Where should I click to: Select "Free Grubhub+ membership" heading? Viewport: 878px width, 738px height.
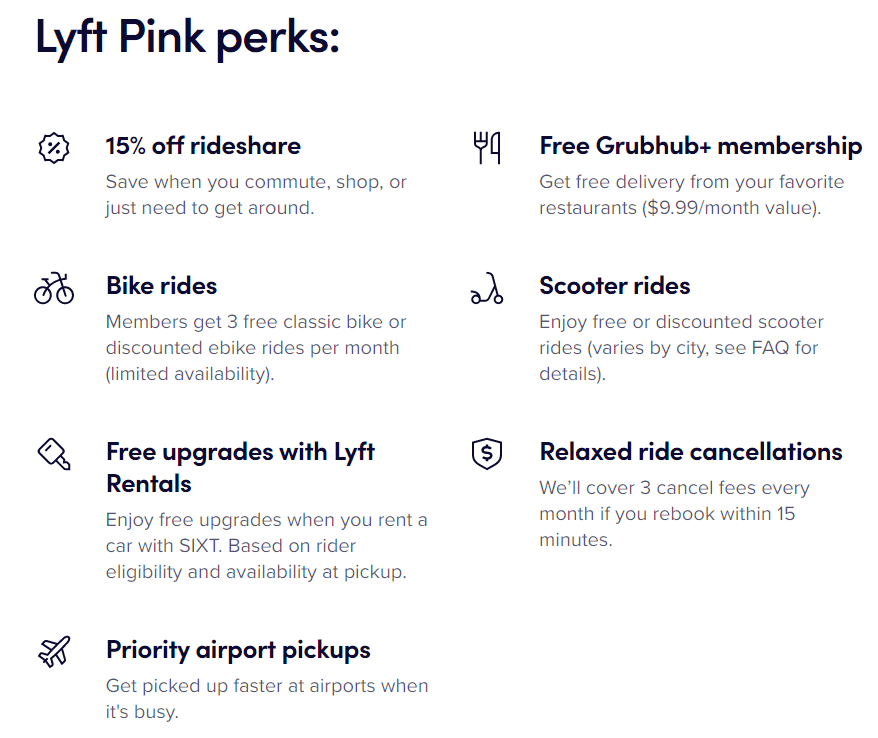[x=700, y=146]
